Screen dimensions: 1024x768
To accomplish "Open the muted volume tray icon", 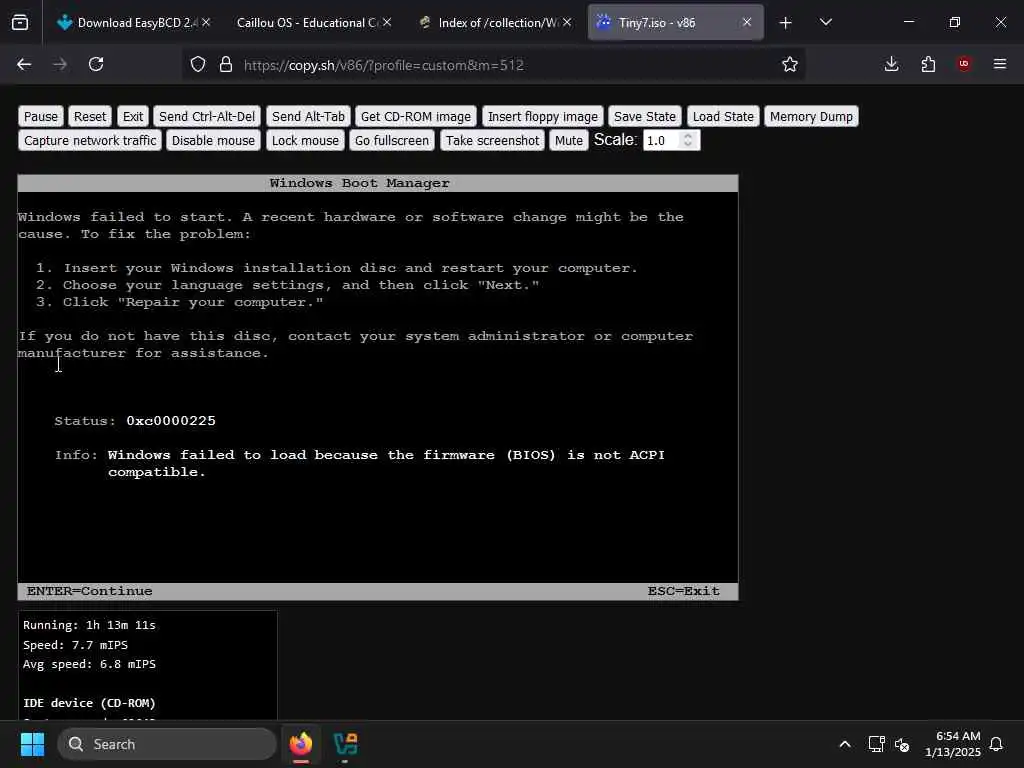I will tap(903, 744).
